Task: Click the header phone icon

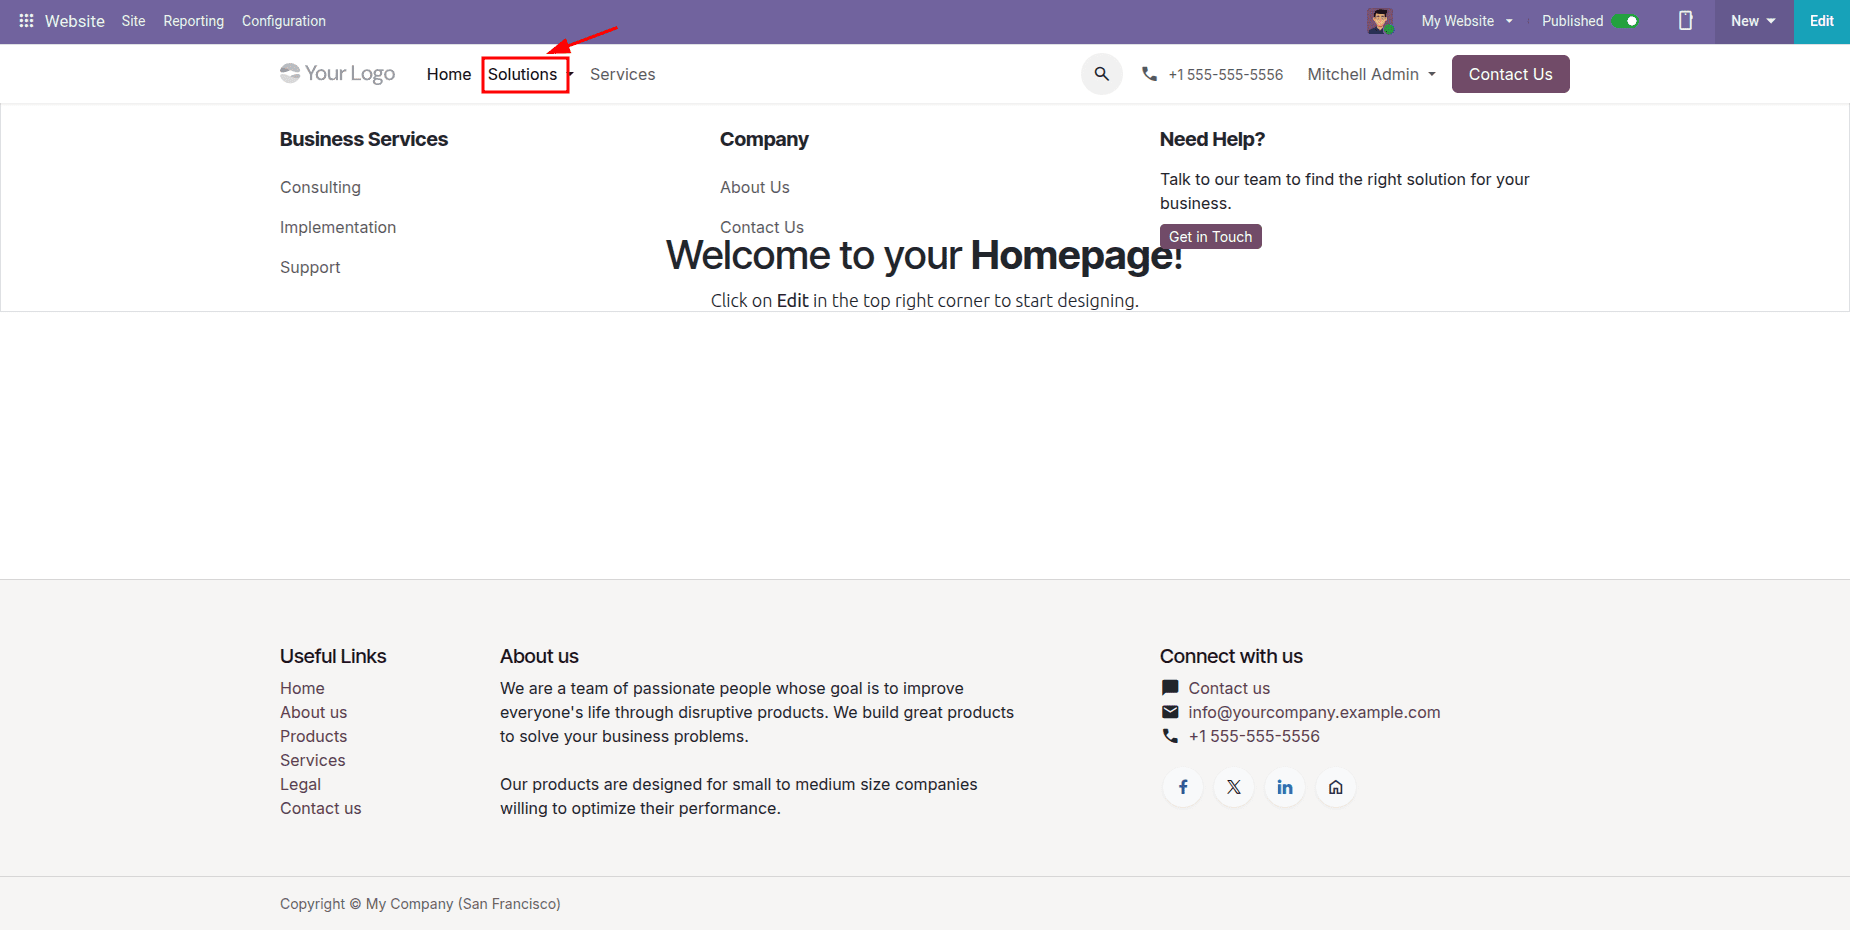Action: pos(1150,74)
